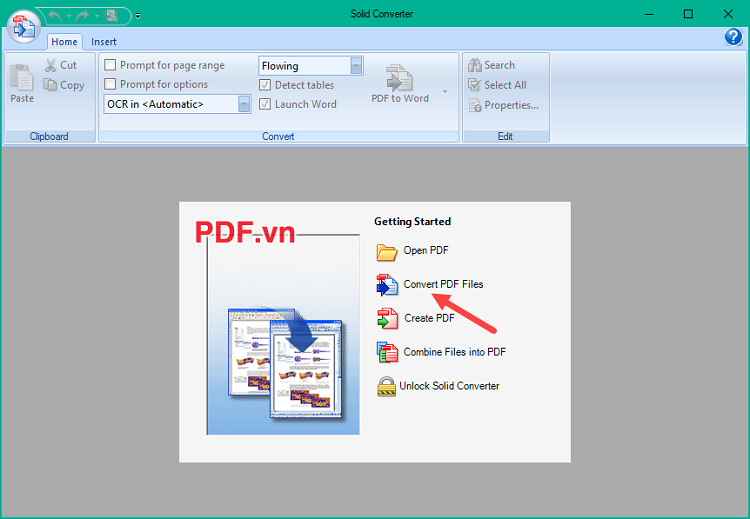Click the Open PDF text link
750x519 pixels.
coord(426,250)
